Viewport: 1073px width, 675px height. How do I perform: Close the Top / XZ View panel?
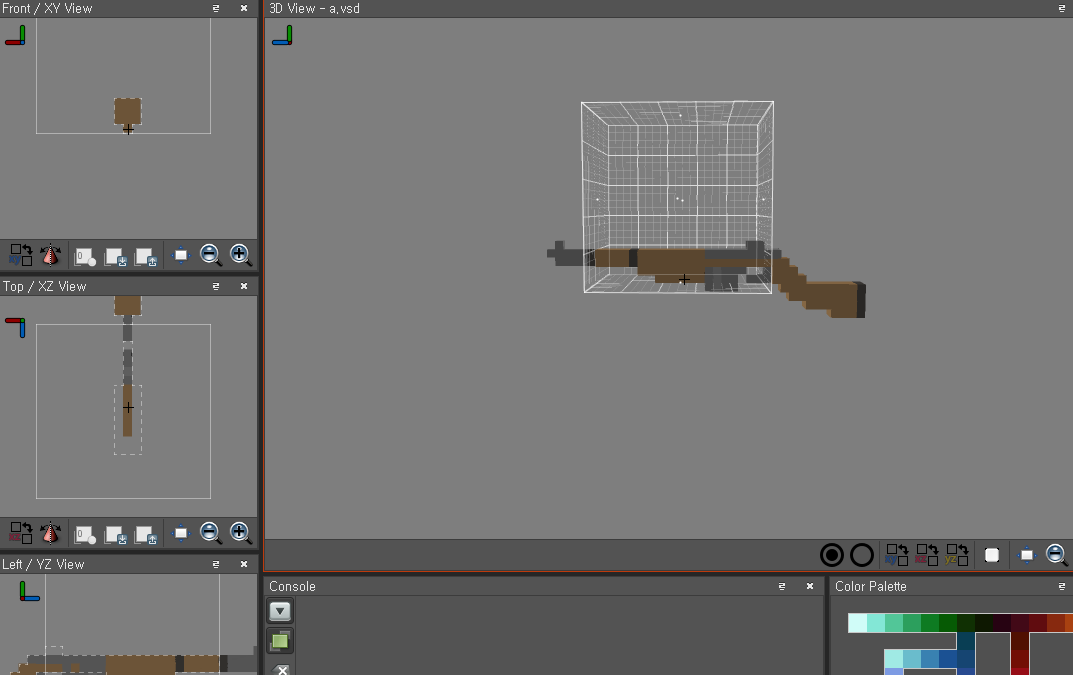click(x=244, y=286)
